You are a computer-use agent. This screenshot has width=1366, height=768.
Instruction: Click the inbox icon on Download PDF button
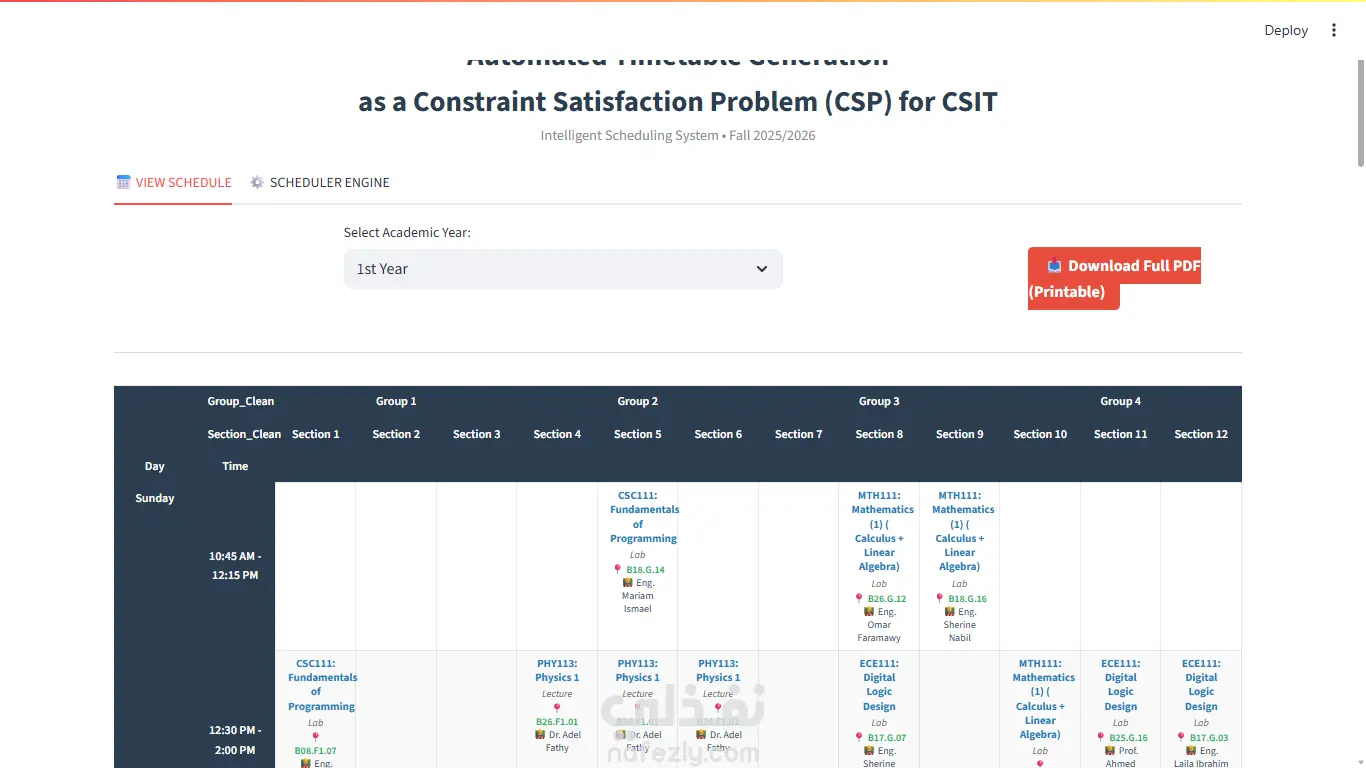coord(1054,265)
